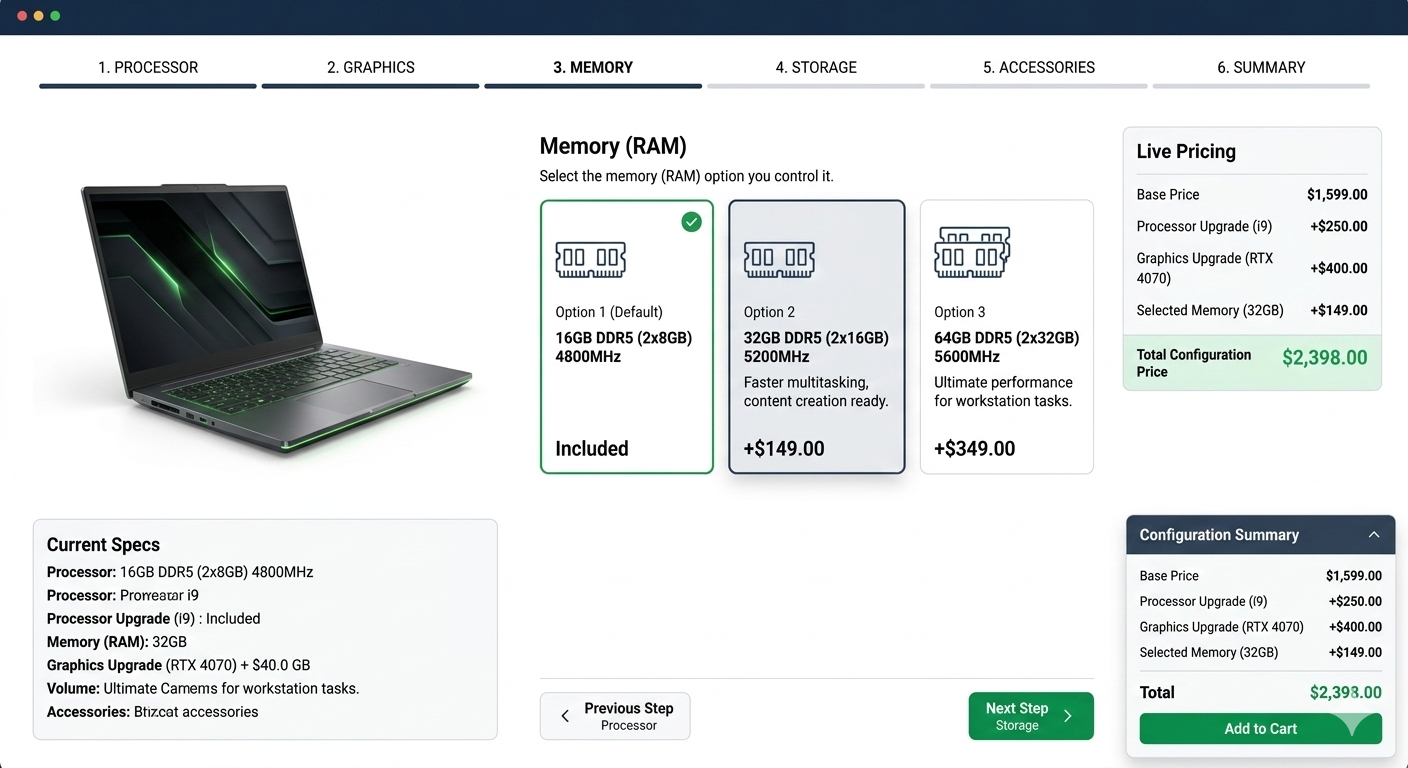Jump to the 2. Graphics step tab

370,68
